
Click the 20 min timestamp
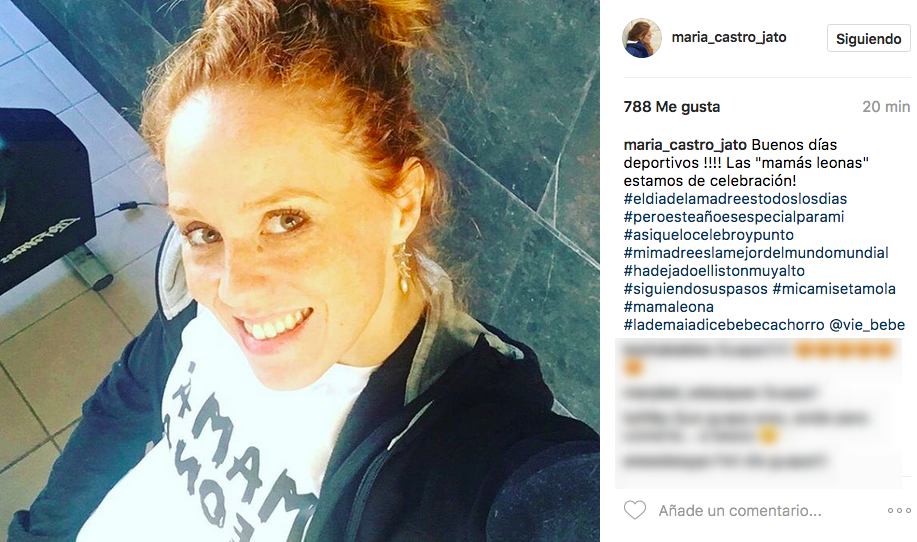pos(886,107)
